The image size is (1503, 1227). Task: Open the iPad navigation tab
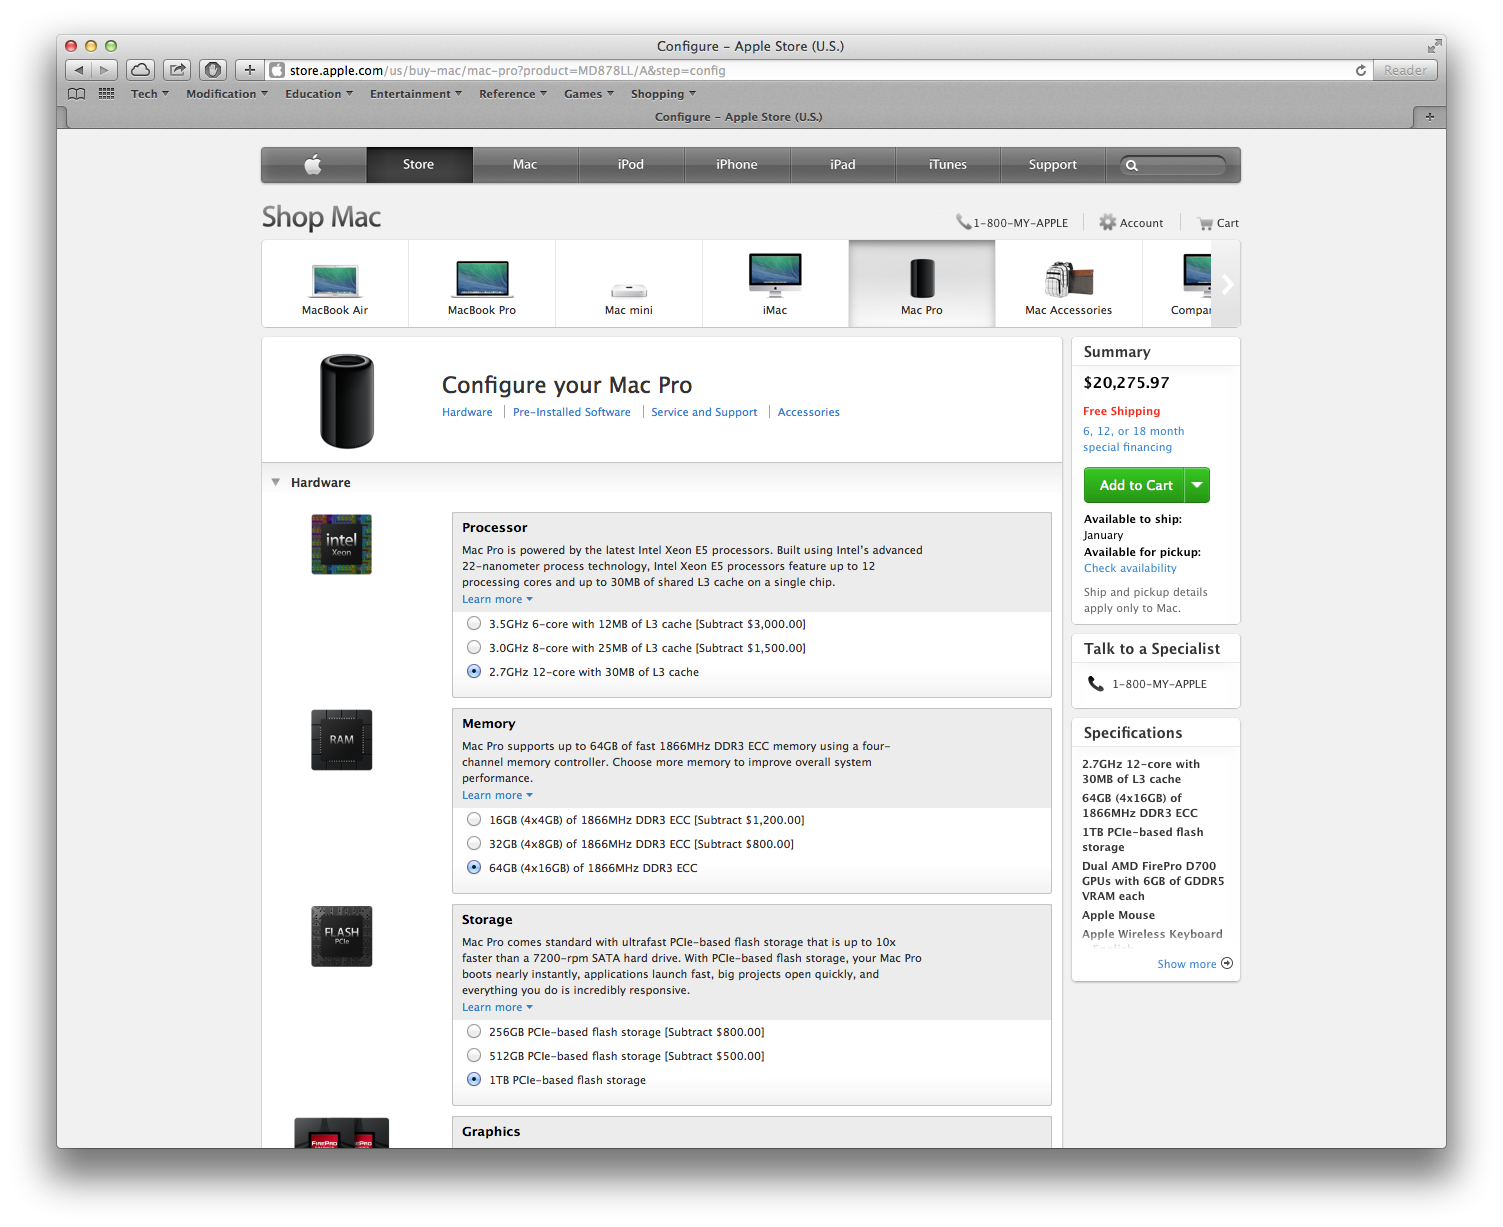[843, 165]
